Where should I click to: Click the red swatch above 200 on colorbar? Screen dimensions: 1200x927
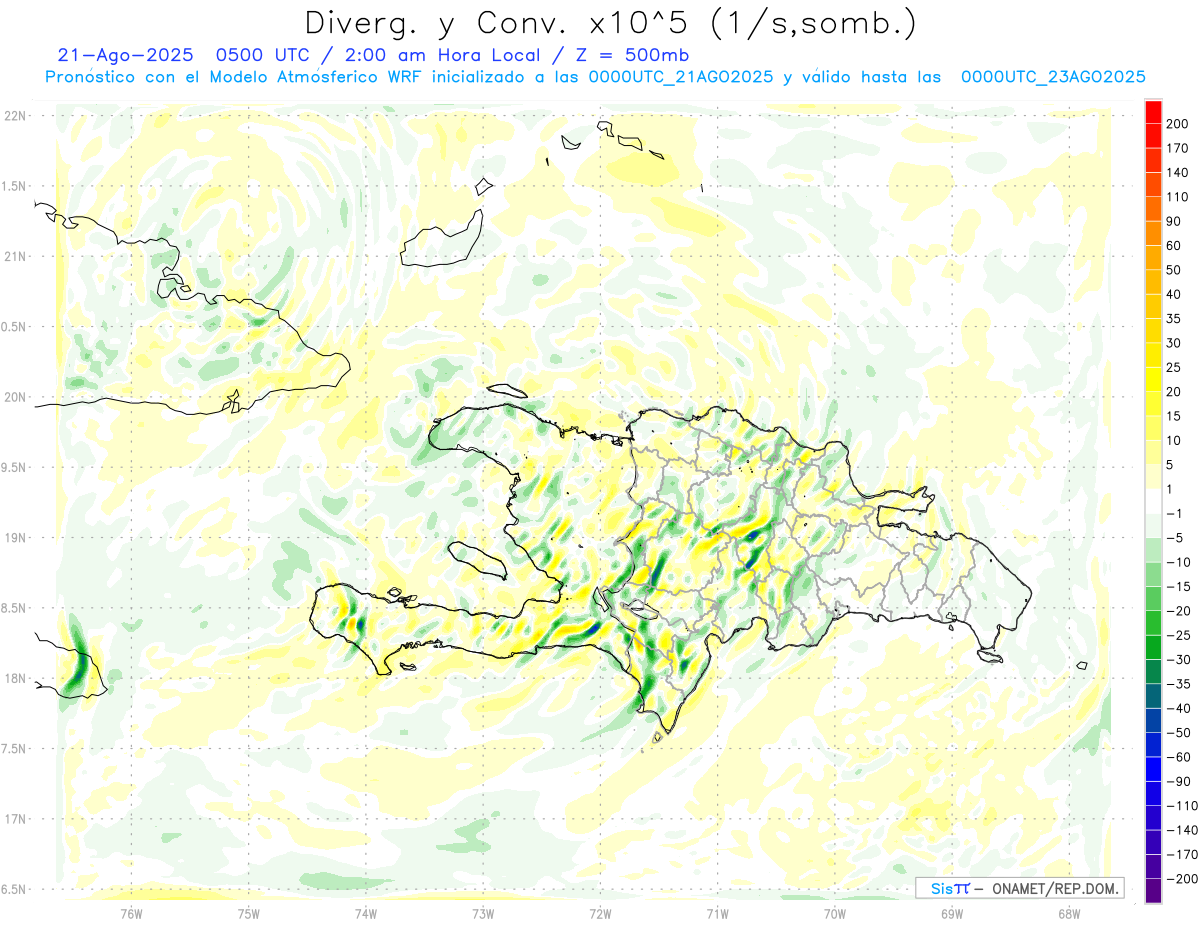click(x=1153, y=112)
